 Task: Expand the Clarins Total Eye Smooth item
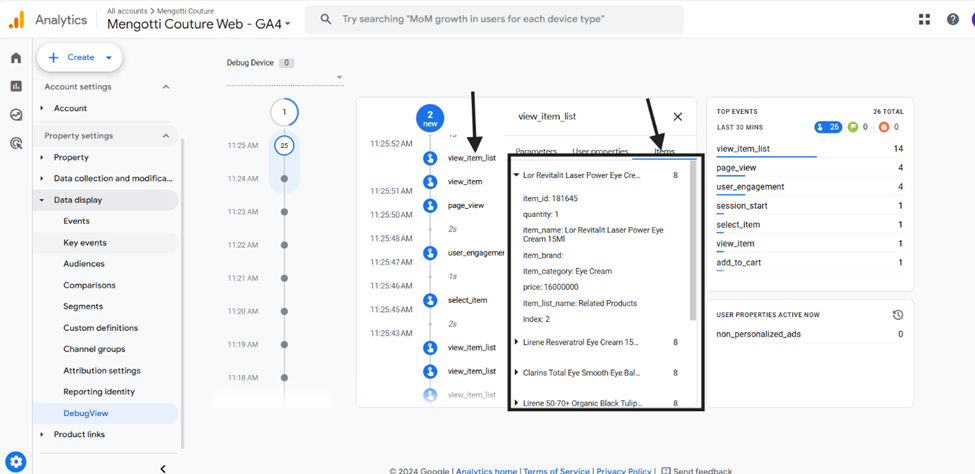click(x=516, y=373)
